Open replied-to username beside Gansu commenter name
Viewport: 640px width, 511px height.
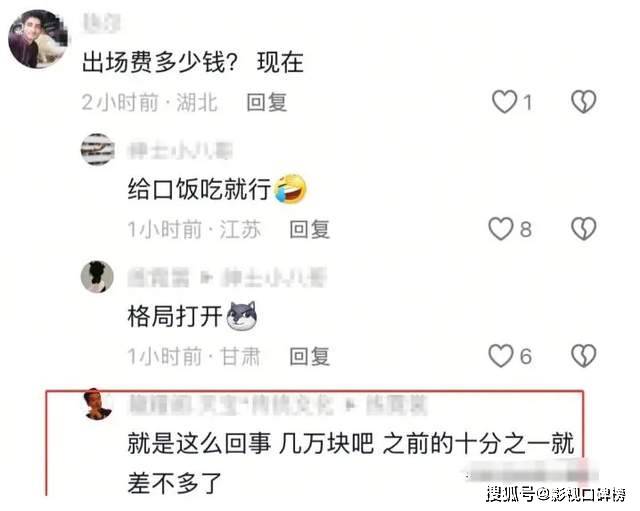coord(274,278)
